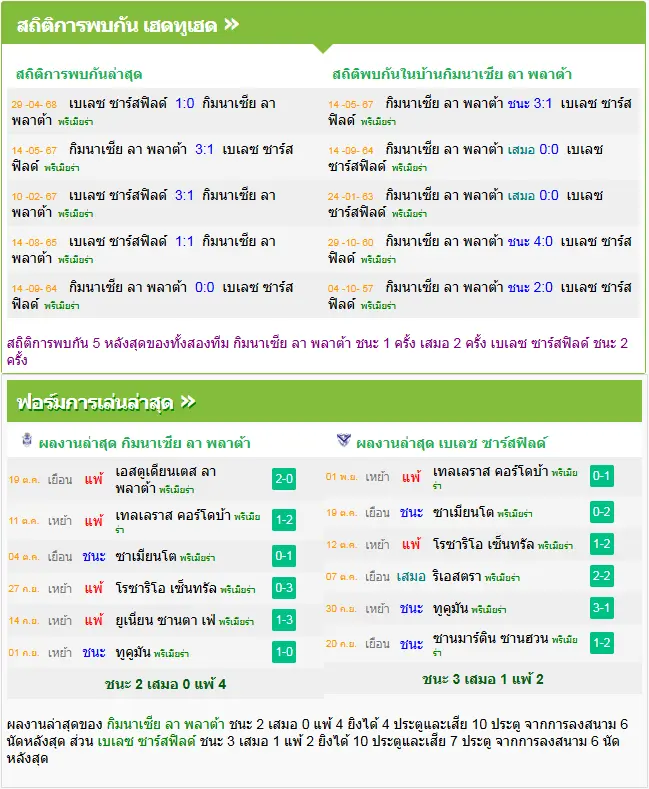The image size is (649, 789).
Task: Select opponent เอสตูเดียนเตส ลา พลาต้า
Action: pos(166,480)
